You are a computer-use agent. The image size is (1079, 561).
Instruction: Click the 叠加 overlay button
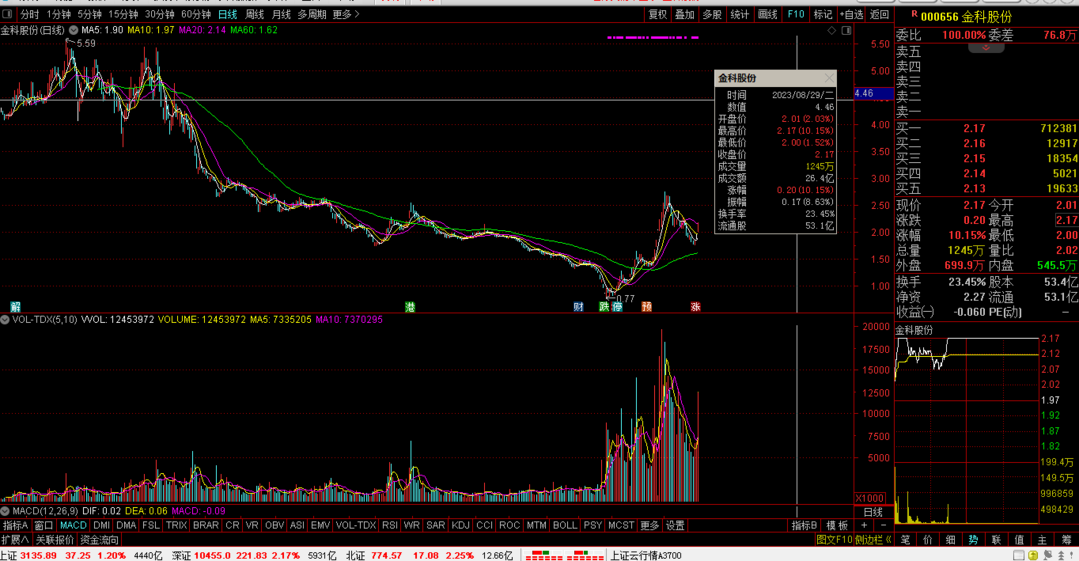coord(684,14)
